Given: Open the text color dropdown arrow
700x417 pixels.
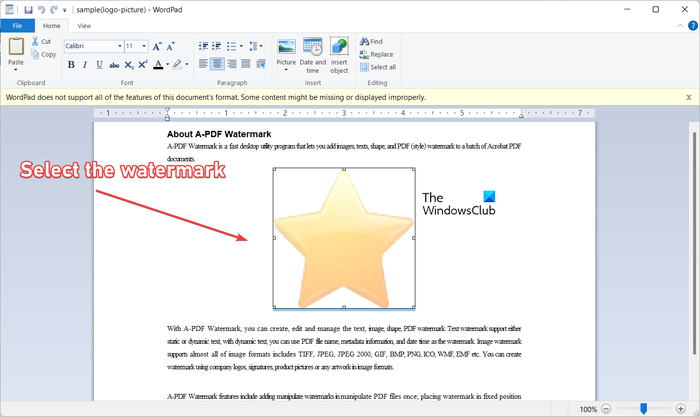Looking at the screenshot, I should pyautogui.click(x=167, y=65).
